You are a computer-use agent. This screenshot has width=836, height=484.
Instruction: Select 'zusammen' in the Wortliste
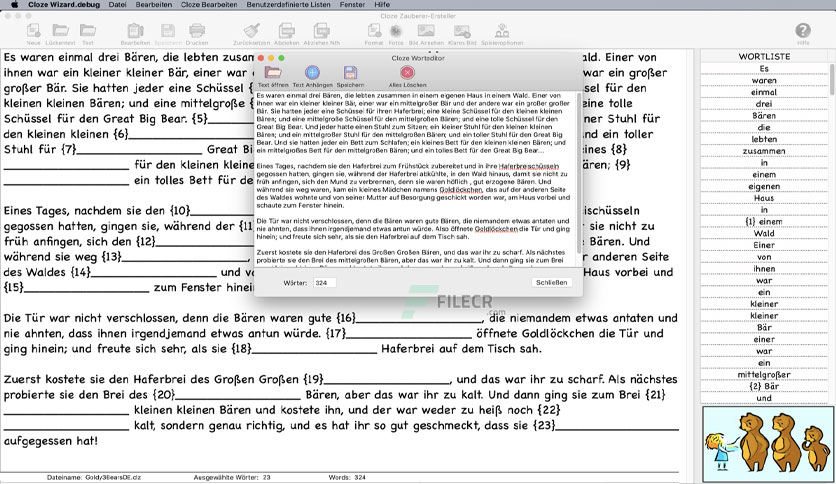(x=764, y=151)
